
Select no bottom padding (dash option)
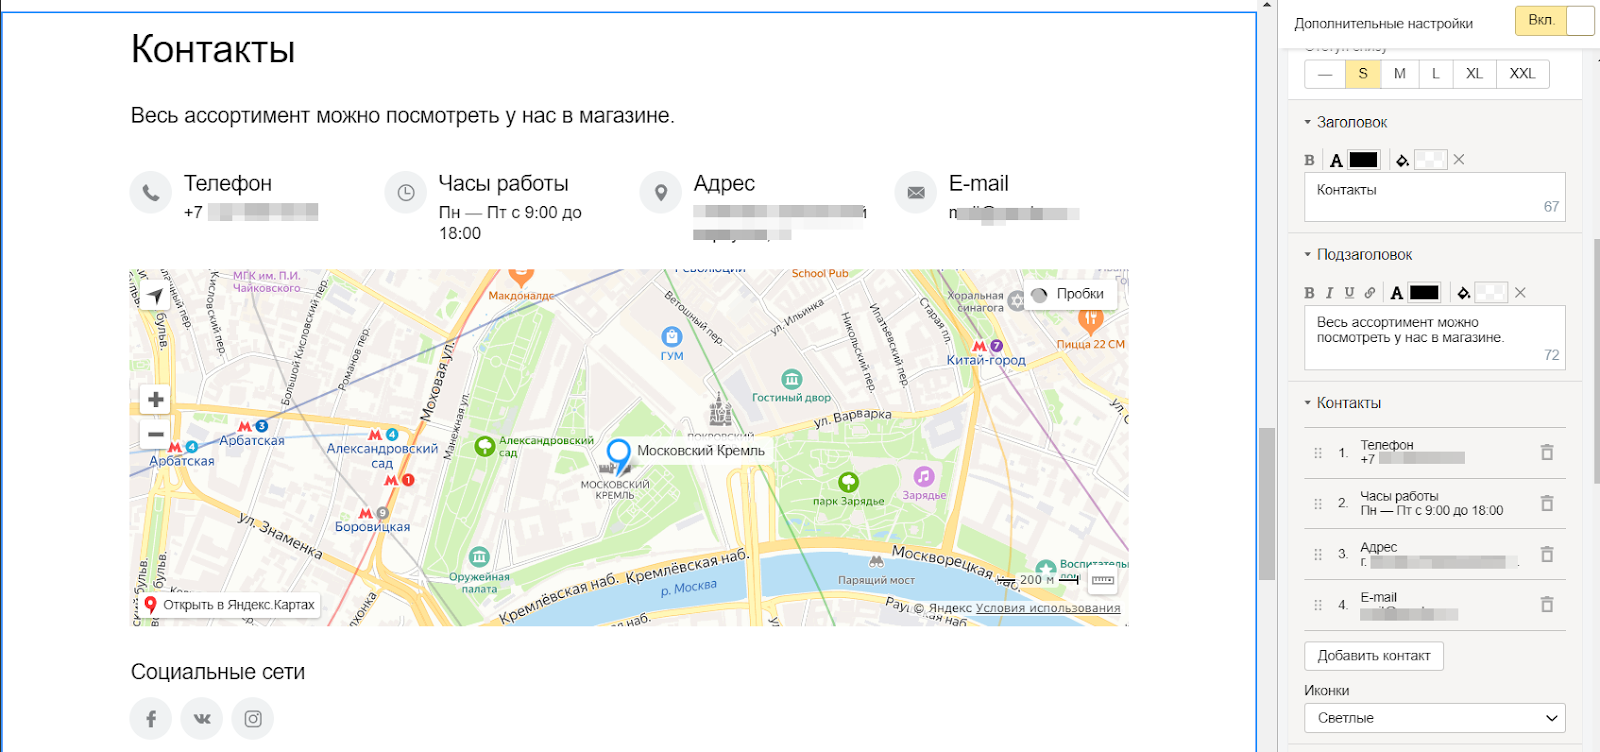tap(1325, 74)
